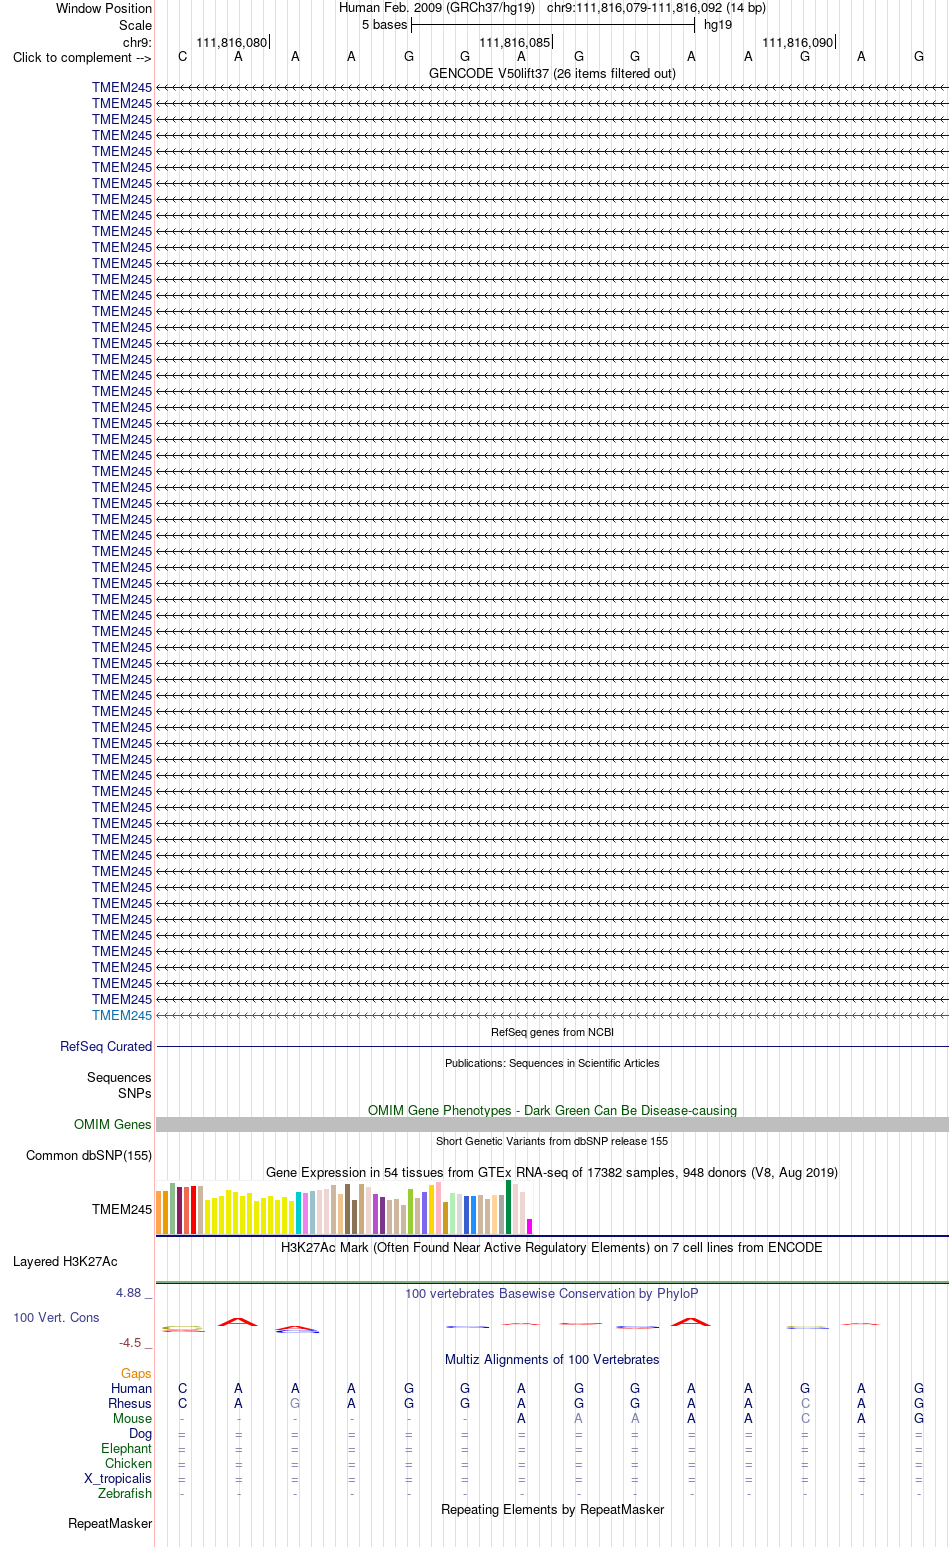The width and height of the screenshot is (950, 1547).
Task: Open '100 vertebrates Basewise Conservation by PhyloP' title
Action: click(x=552, y=1293)
